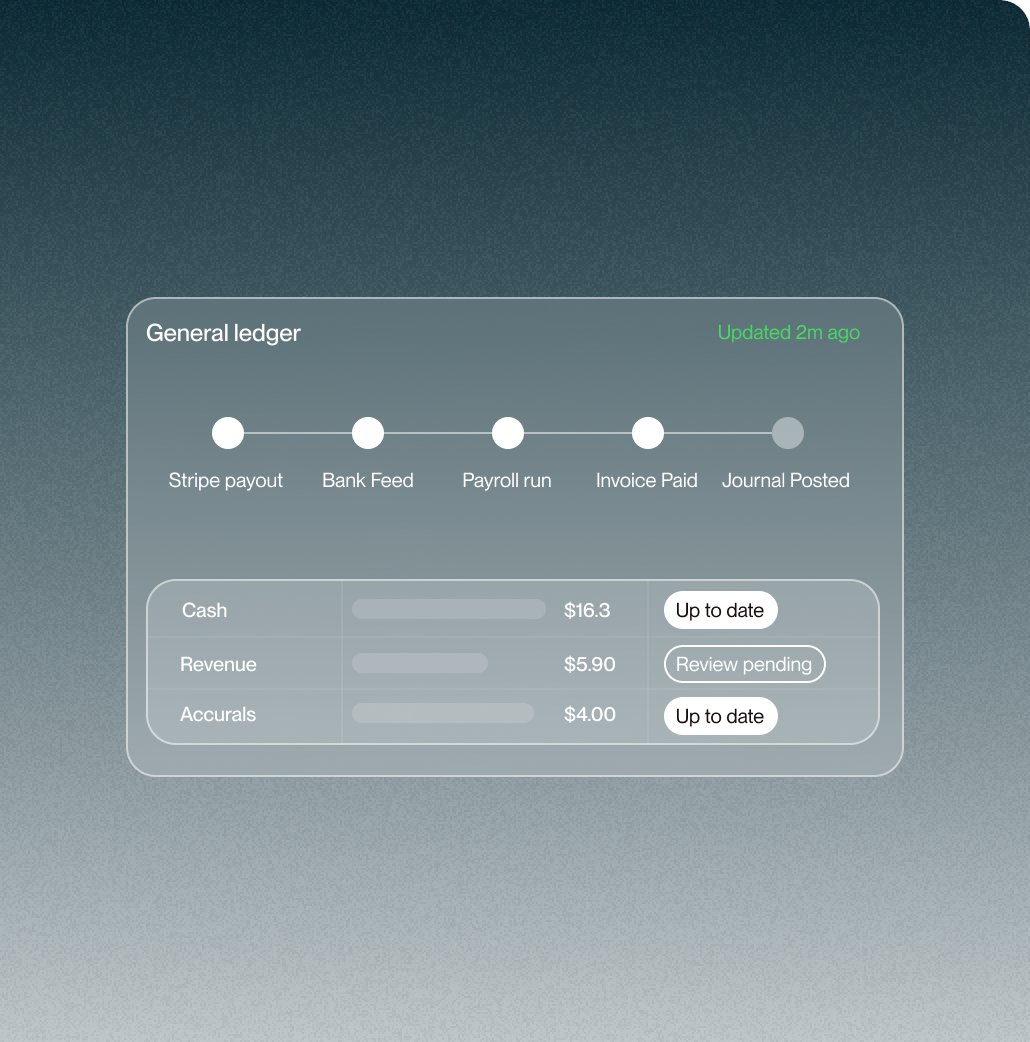The image size is (1030, 1042).
Task: Select the Accurals row label
Action: pyautogui.click(x=218, y=714)
